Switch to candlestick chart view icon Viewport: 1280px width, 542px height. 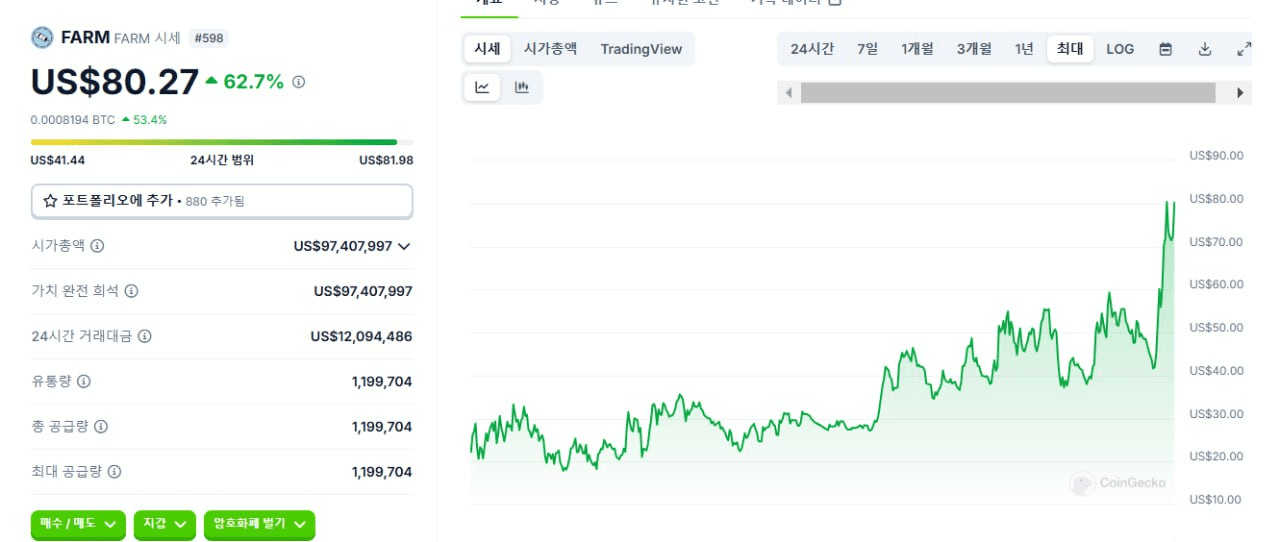coord(521,88)
